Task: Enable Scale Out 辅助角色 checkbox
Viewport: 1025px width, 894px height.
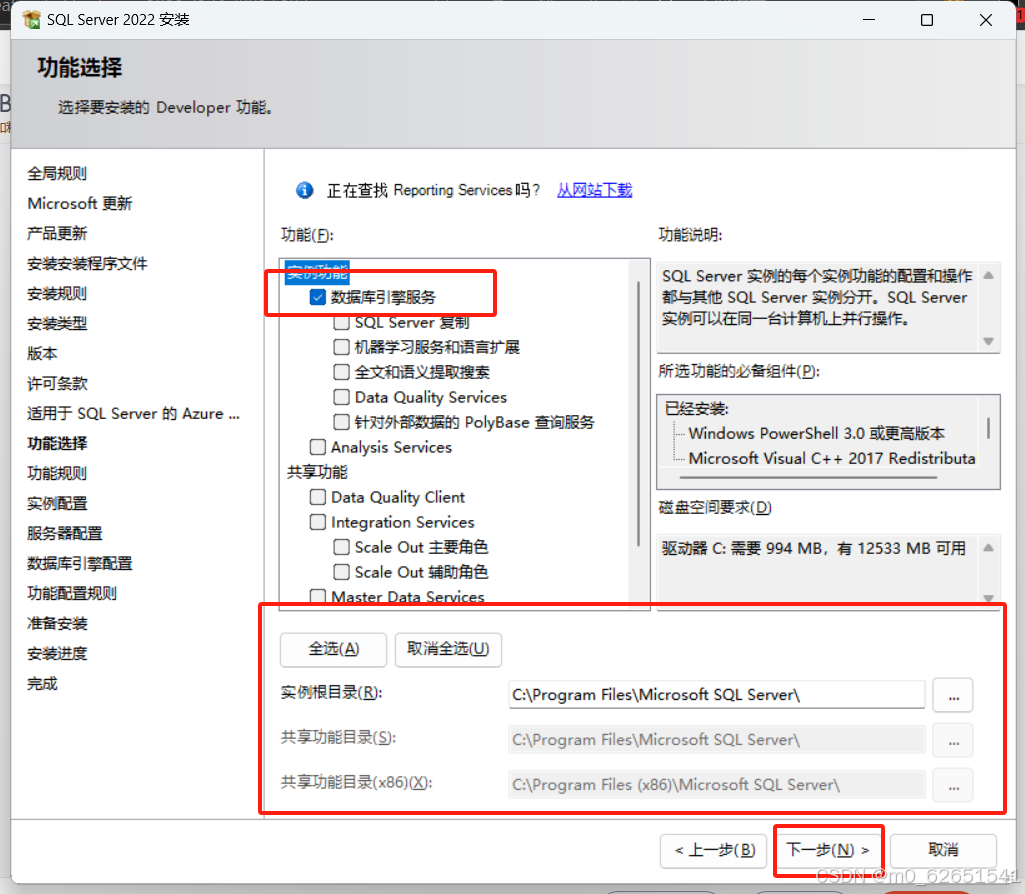Action: pyautogui.click(x=341, y=572)
